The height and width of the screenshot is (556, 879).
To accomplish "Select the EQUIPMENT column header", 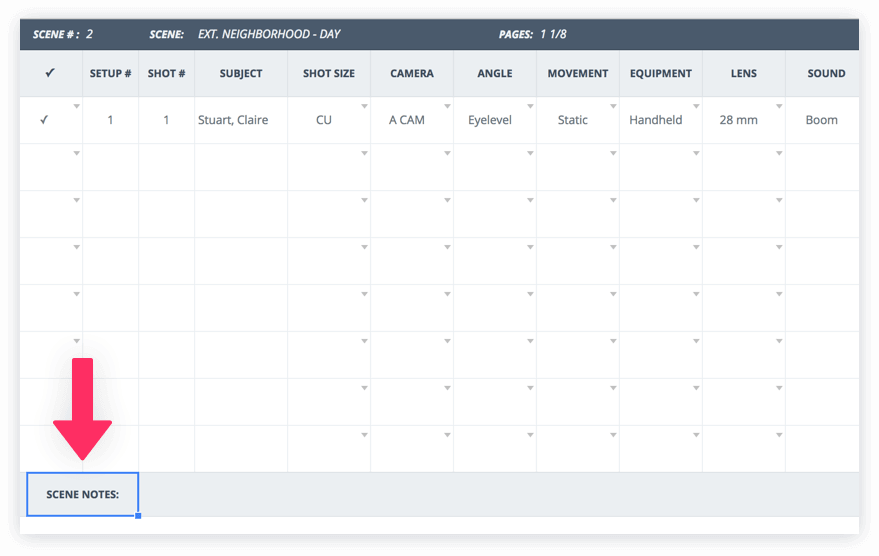I will 661,73.
